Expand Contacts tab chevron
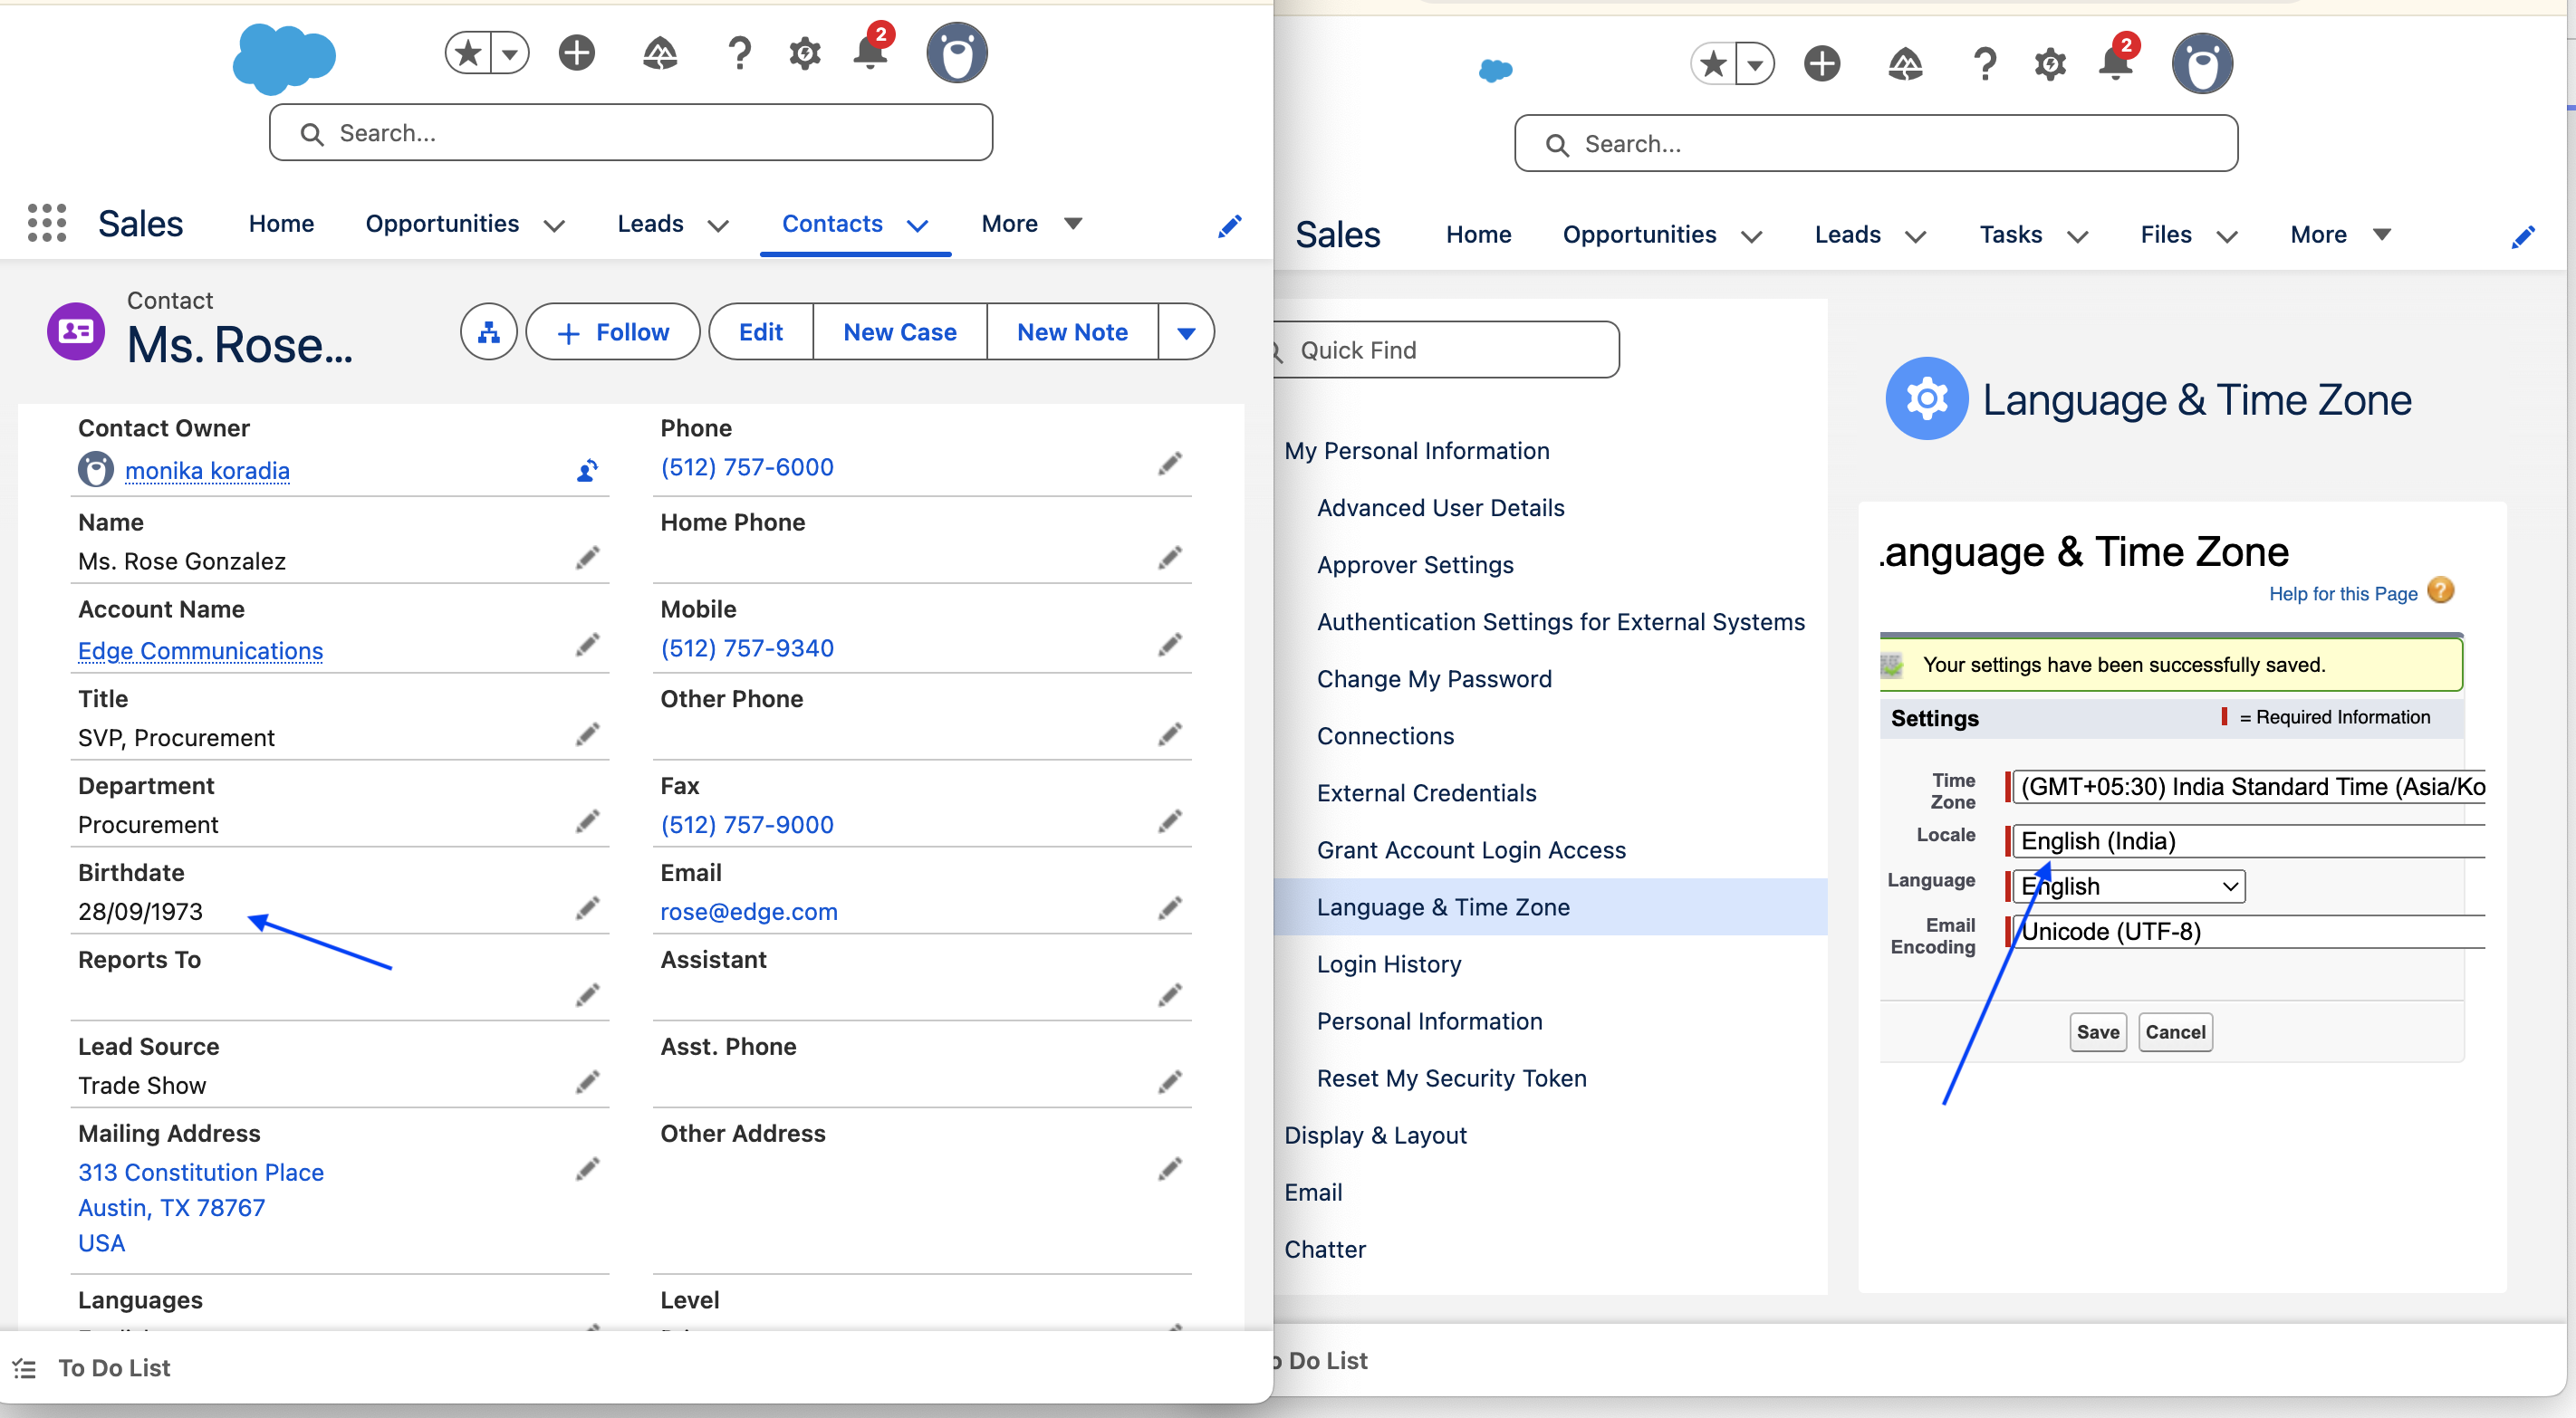 pyautogui.click(x=917, y=226)
